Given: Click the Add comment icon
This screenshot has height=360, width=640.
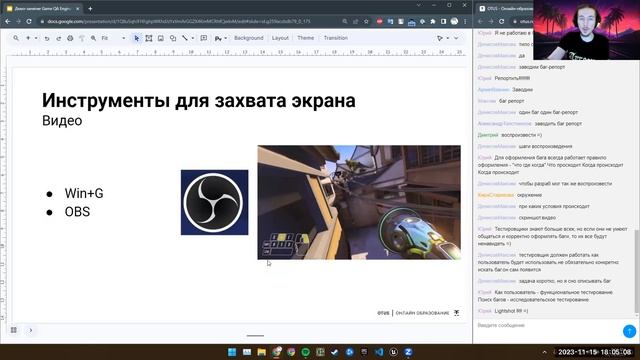Looking at the screenshot, I should [x=204, y=38].
